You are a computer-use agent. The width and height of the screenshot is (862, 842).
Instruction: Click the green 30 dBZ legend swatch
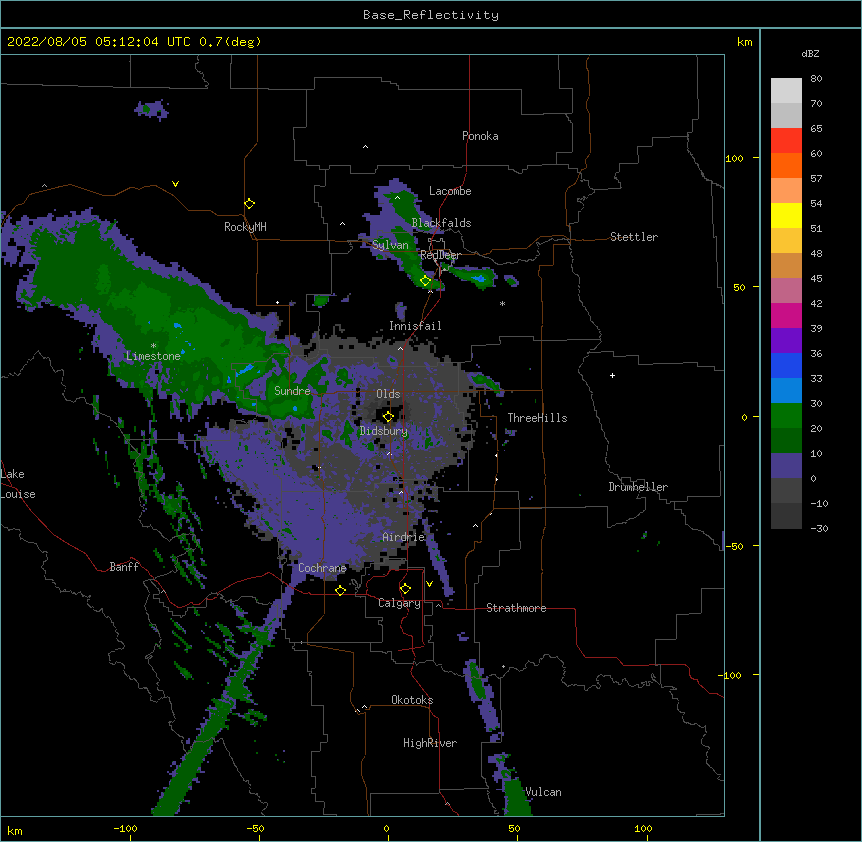coord(786,416)
